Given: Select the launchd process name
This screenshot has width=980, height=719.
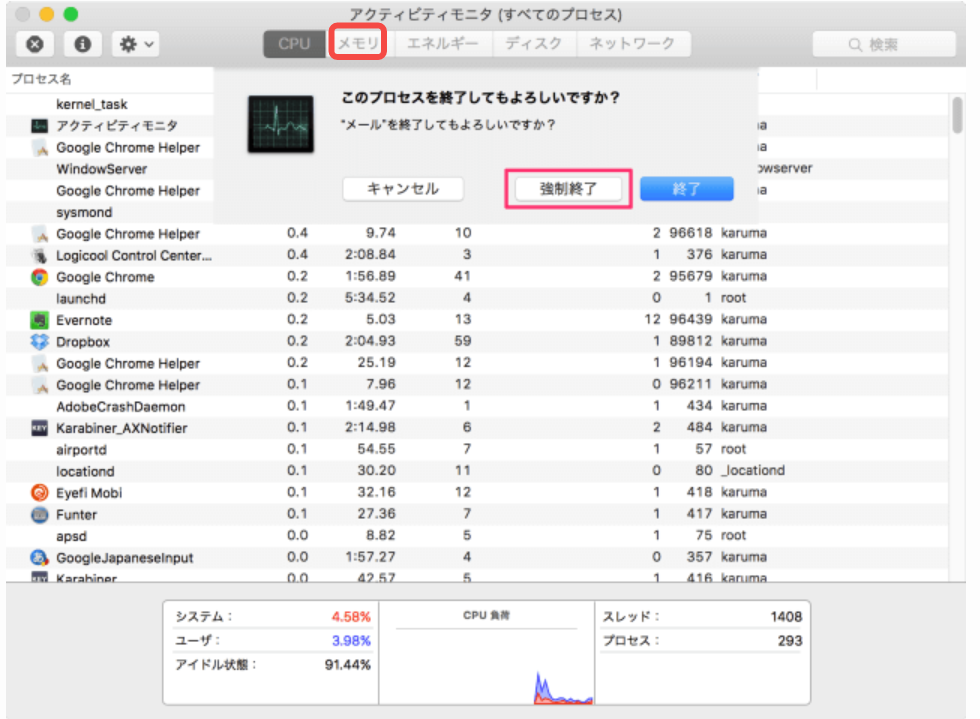Looking at the screenshot, I should pyautogui.click(x=81, y=299).
